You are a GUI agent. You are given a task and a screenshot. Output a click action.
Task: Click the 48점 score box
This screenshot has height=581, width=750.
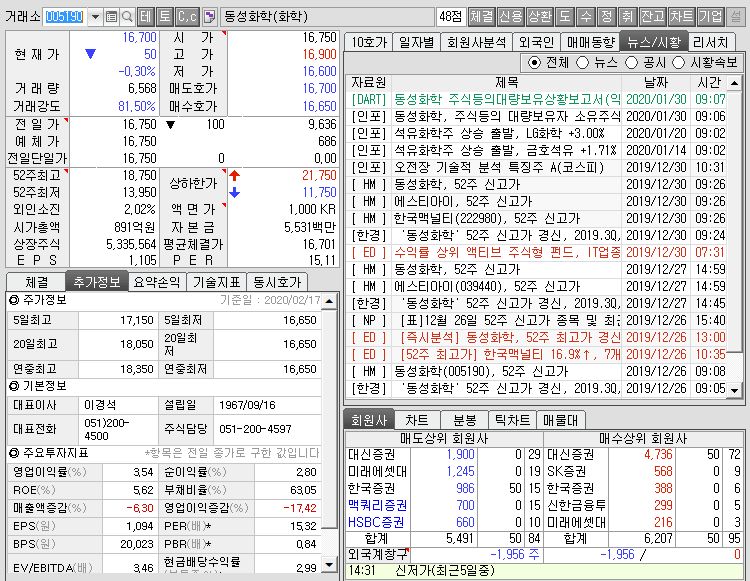(x=451, y=17)
